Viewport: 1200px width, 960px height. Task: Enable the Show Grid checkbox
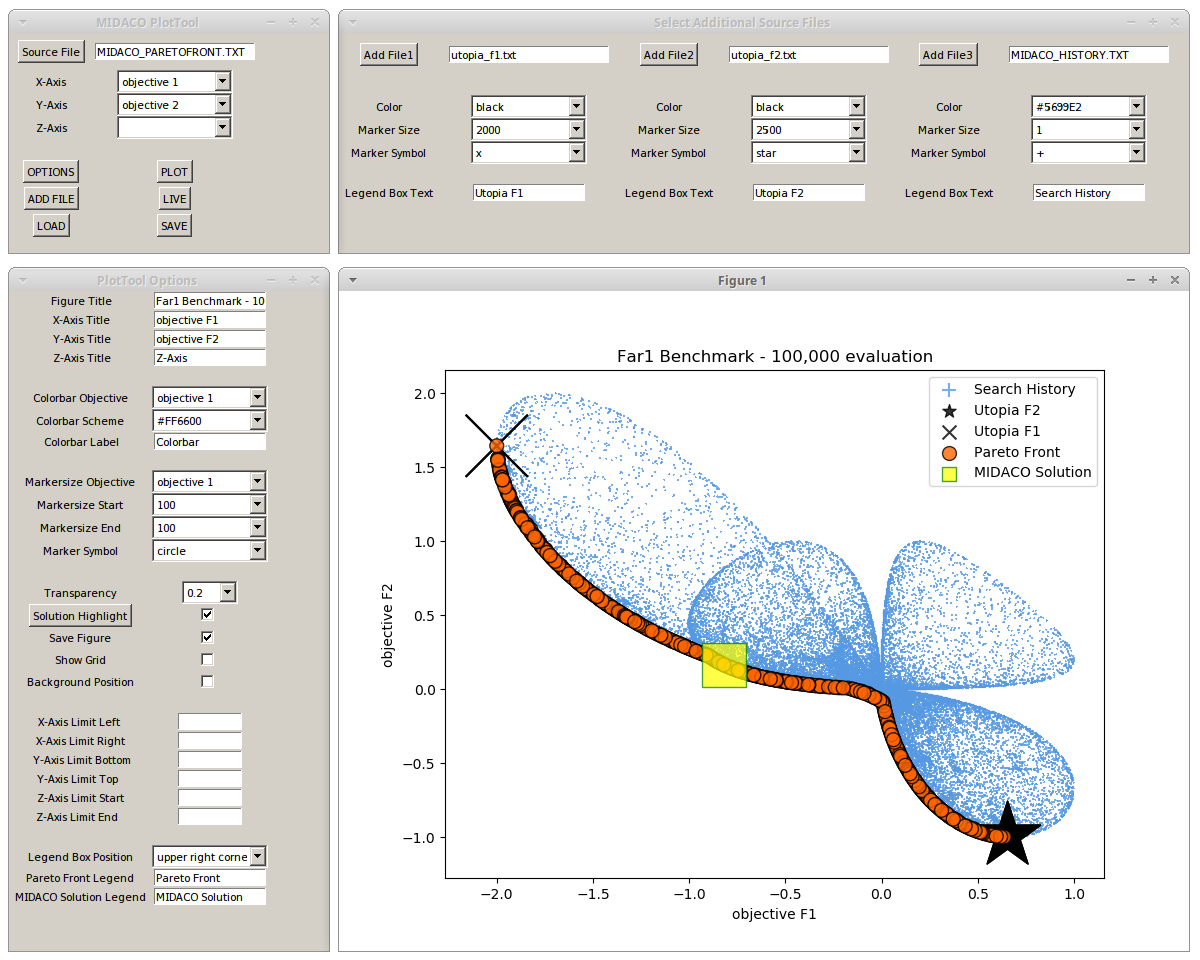click(x=207, y=659)
